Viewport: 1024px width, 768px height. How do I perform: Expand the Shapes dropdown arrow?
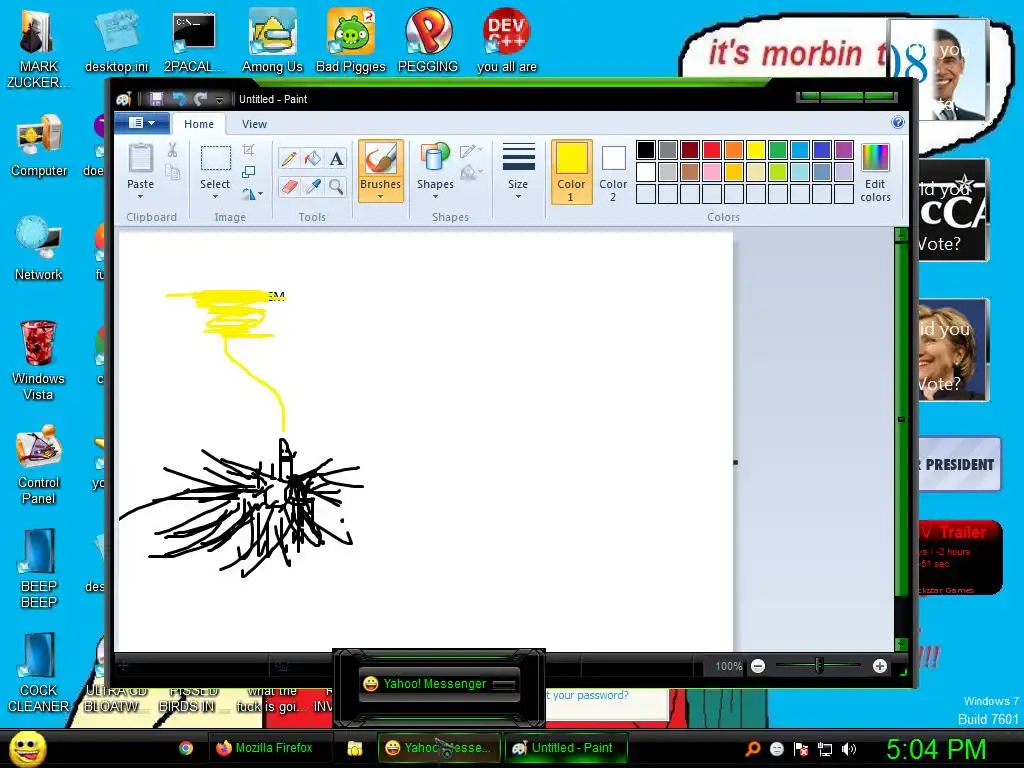coord(435,196)
